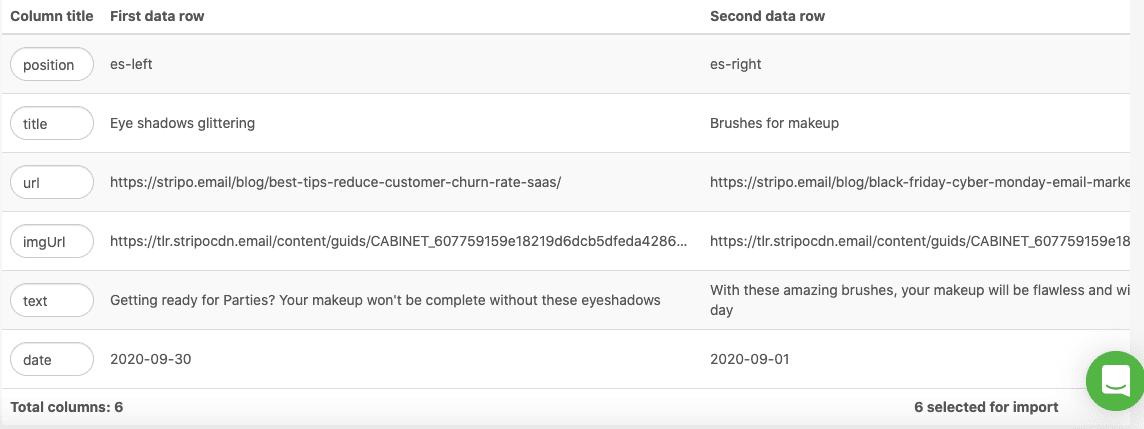Select the 'title' column title pill
The height and width of the screenshot is (429, 1144).
click(x=51, y=124)
